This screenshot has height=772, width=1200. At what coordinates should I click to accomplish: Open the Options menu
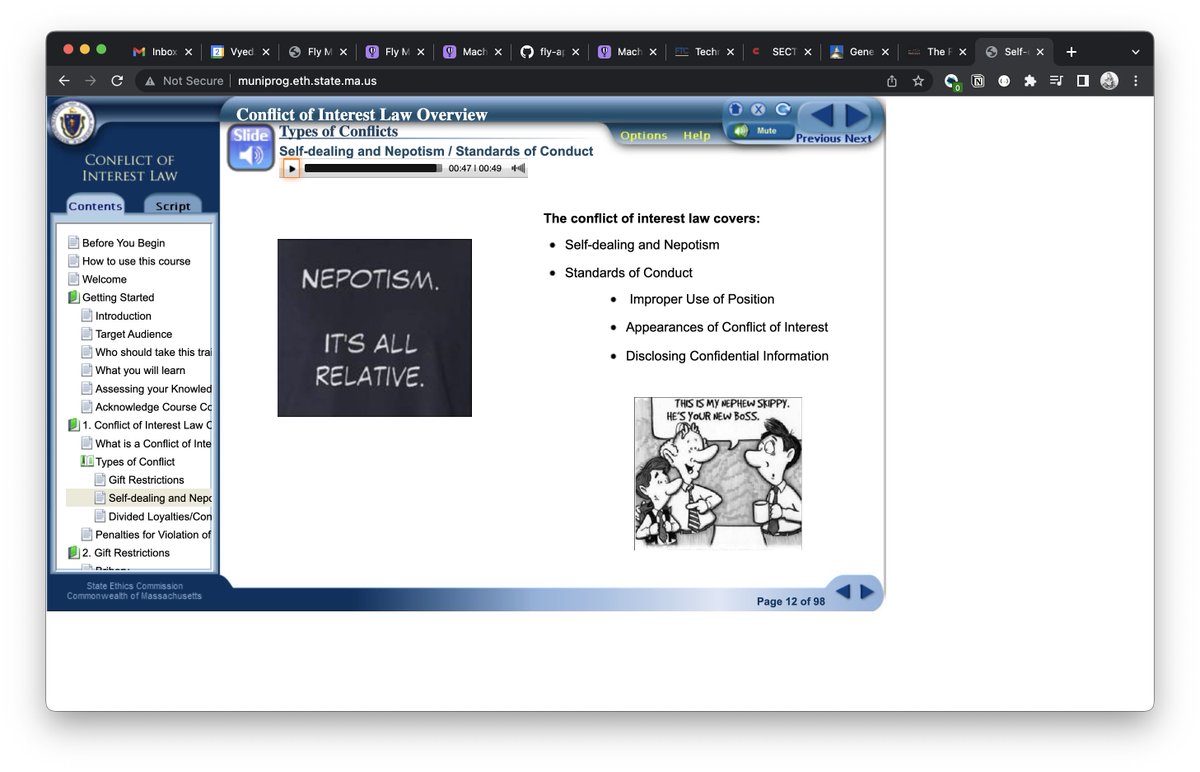point(644,136)
